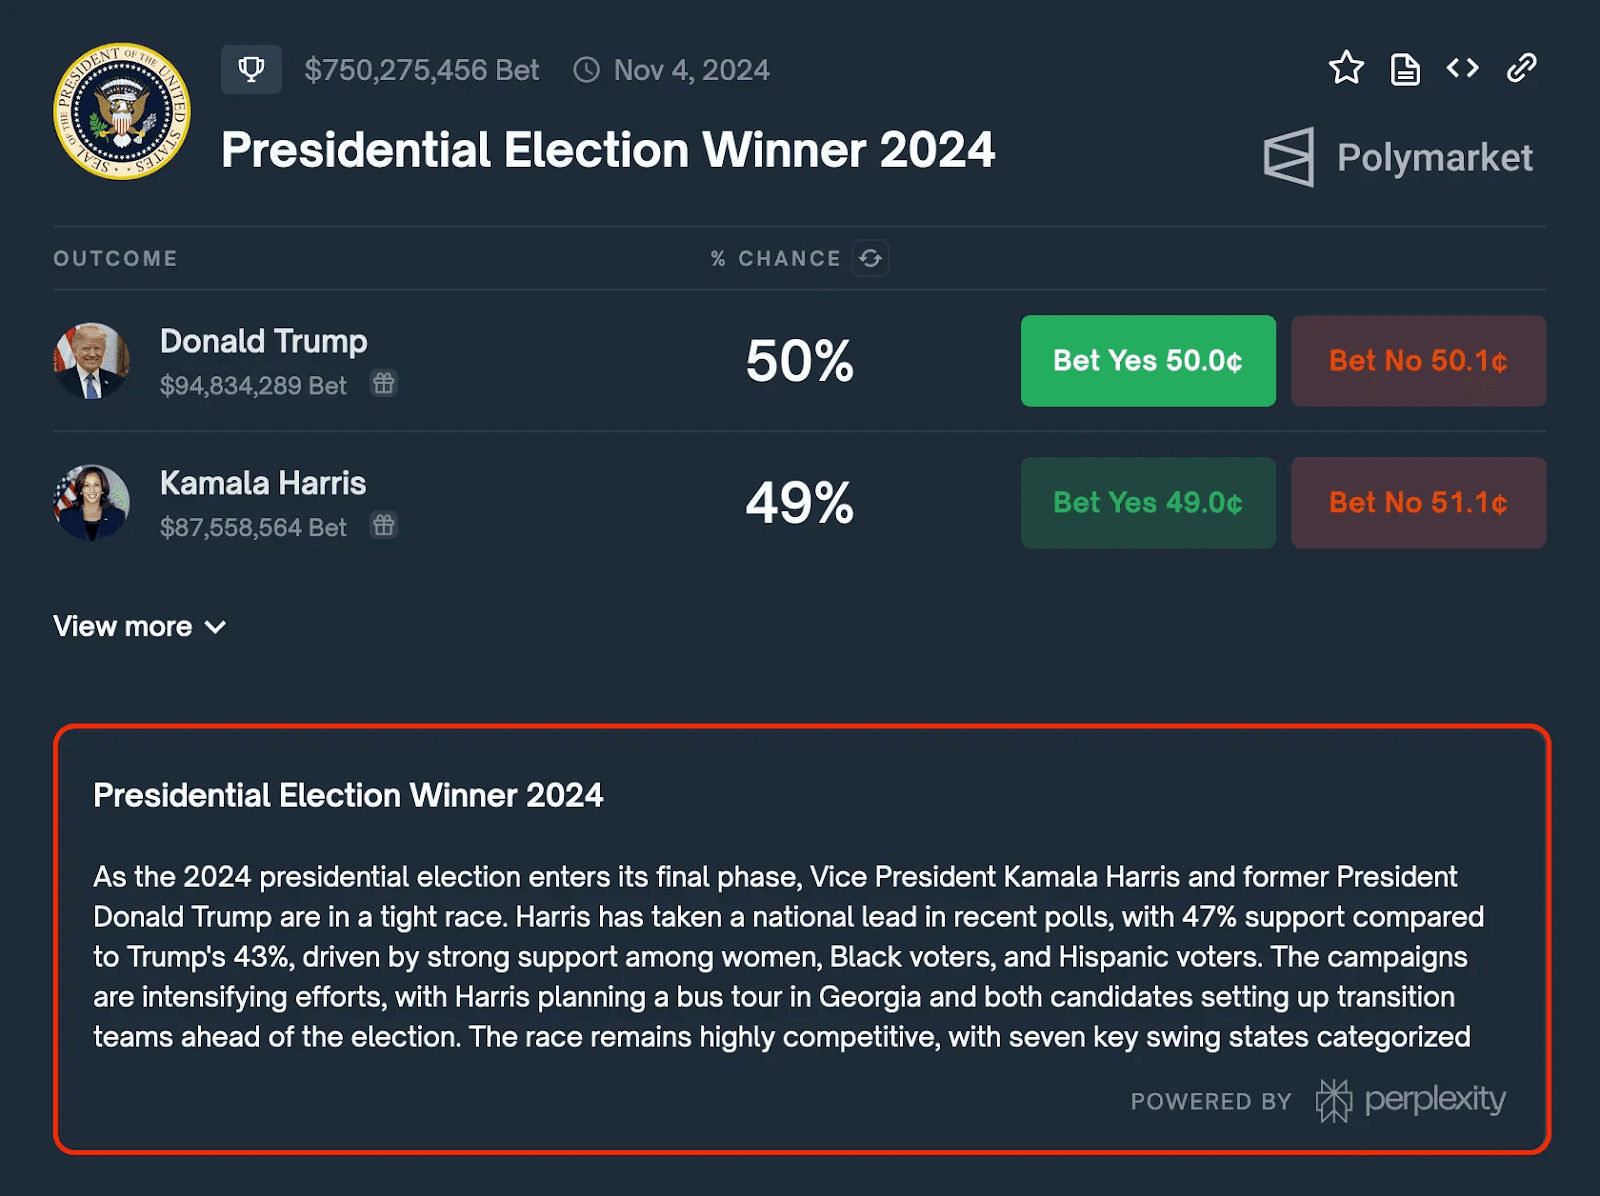Favorite this market with the star icon
This screenshot has width=1600, height=1196.
(x=1346, y=68)
